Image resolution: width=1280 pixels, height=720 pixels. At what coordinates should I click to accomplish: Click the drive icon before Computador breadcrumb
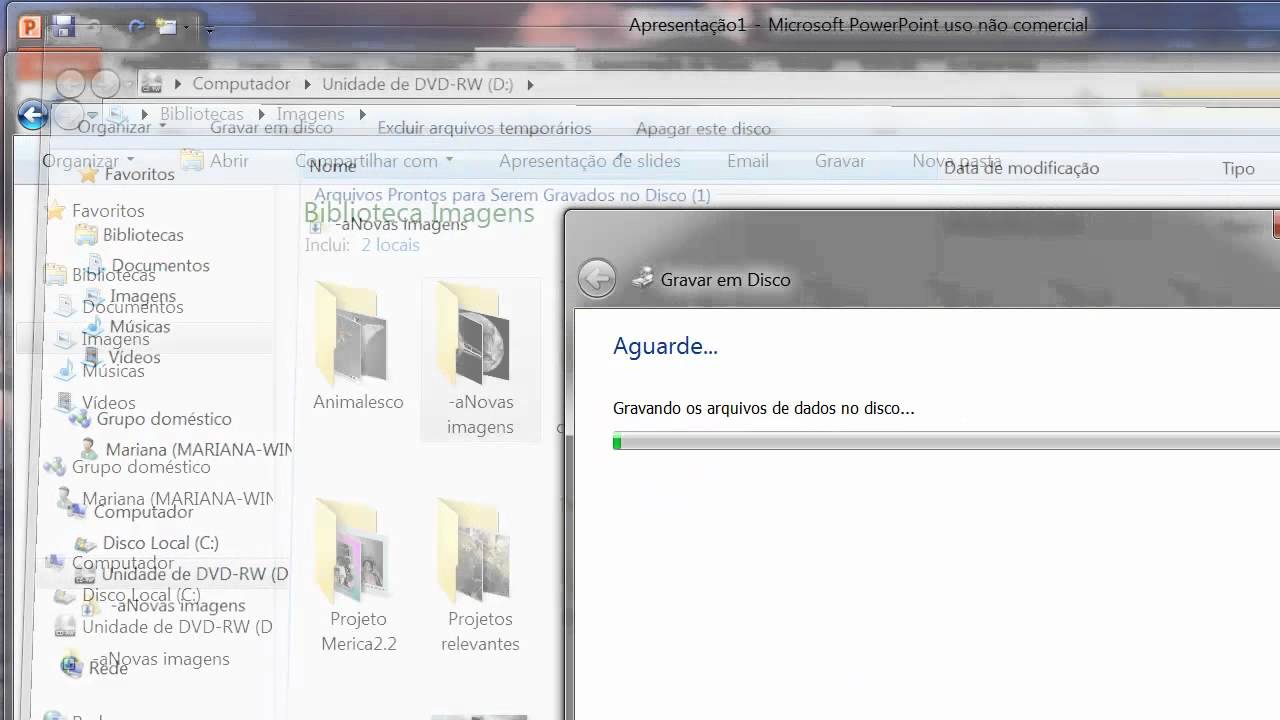(151, 83)
